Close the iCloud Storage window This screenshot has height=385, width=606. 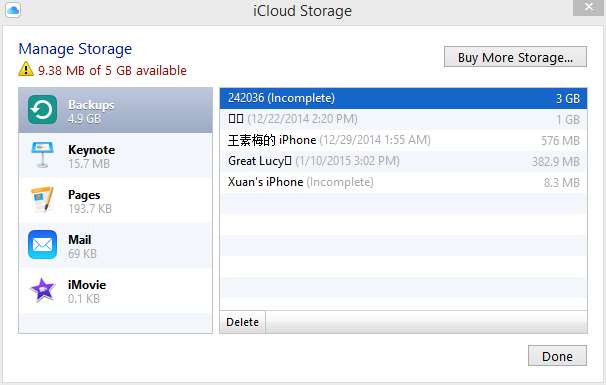(x=589, y=7)
